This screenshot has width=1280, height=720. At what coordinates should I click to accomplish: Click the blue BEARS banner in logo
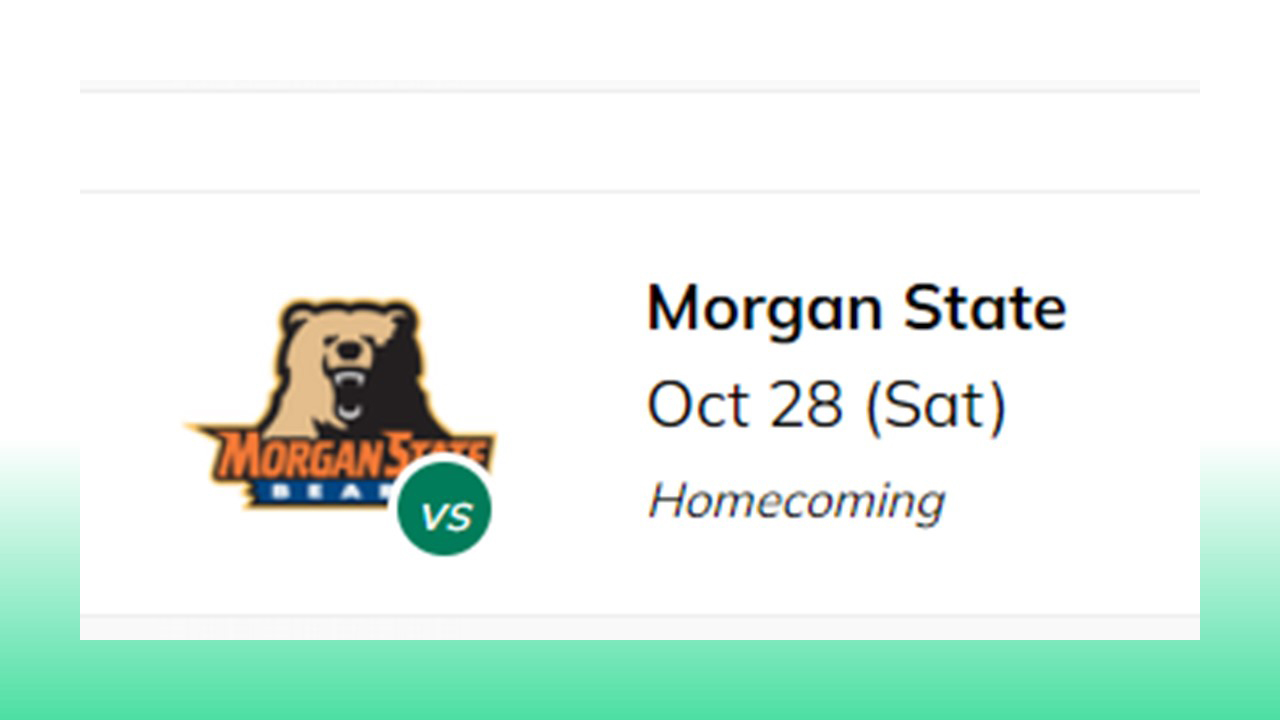pyautogui.click(x=322, y=491)
